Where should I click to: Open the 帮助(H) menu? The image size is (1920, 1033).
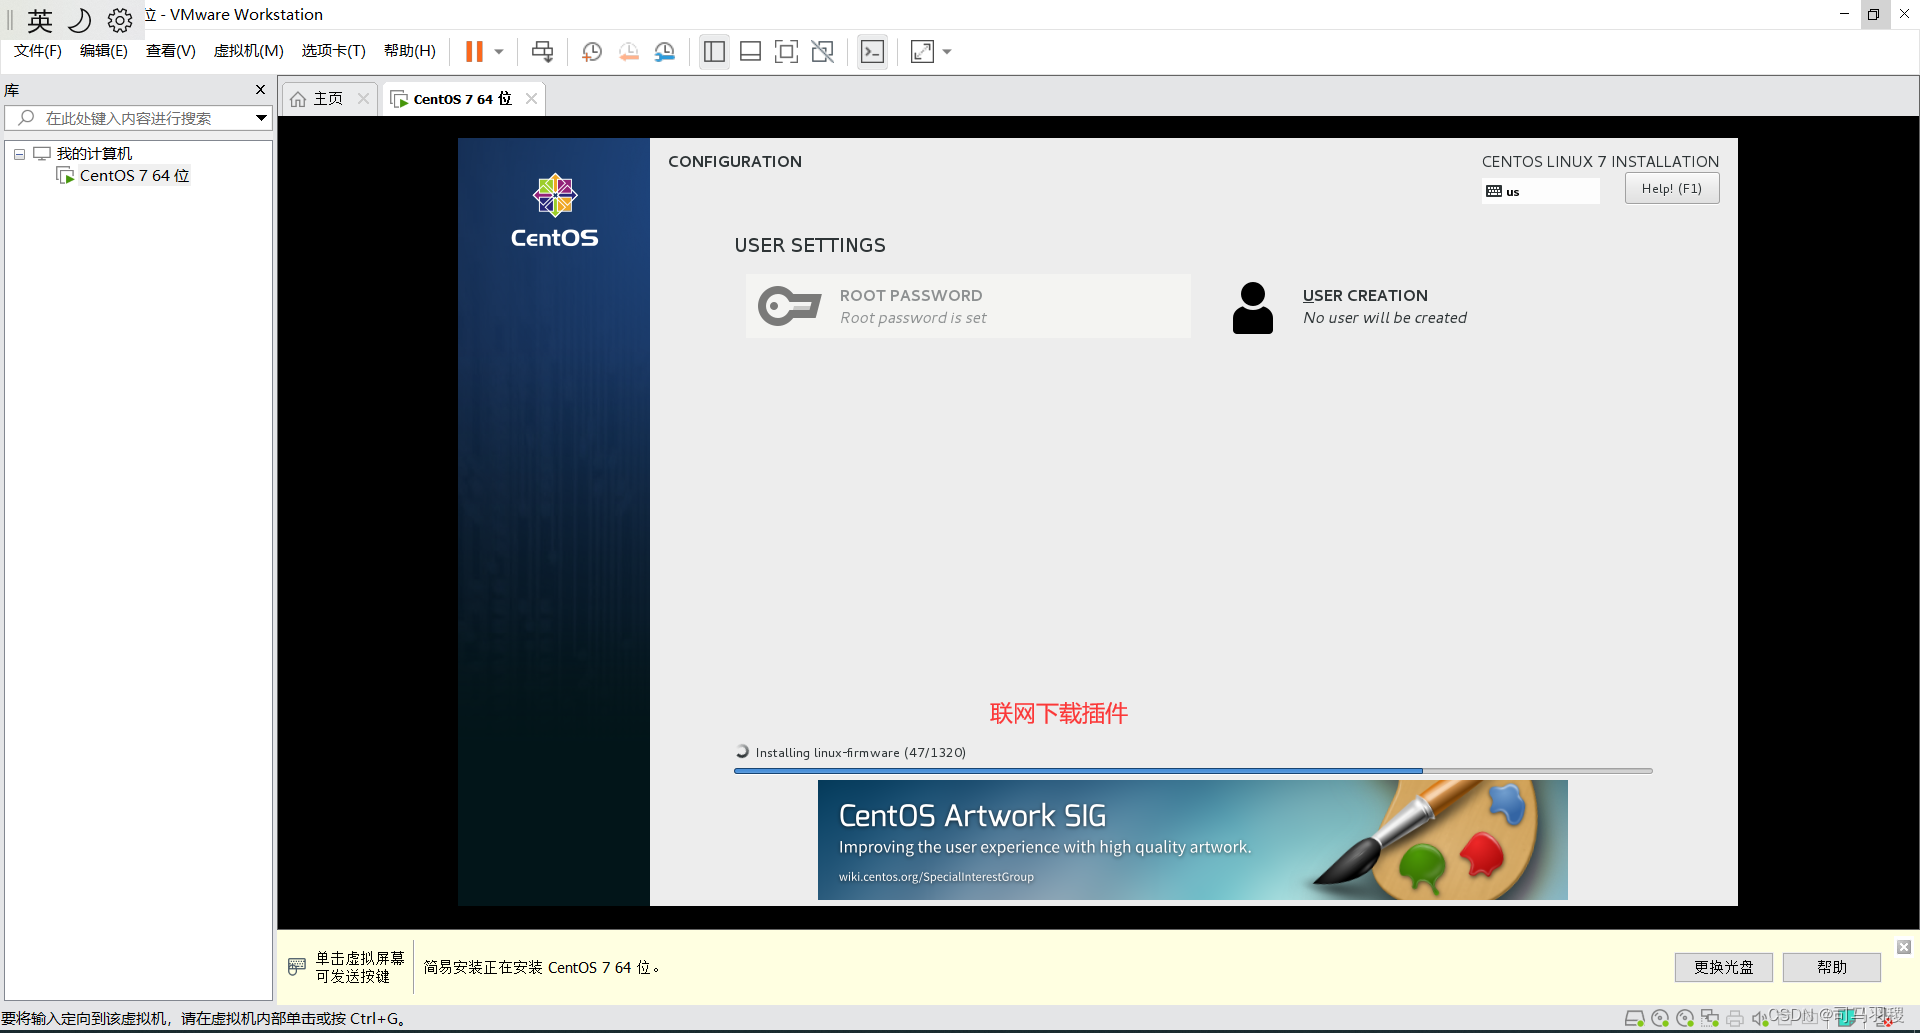tap(410, 51)
